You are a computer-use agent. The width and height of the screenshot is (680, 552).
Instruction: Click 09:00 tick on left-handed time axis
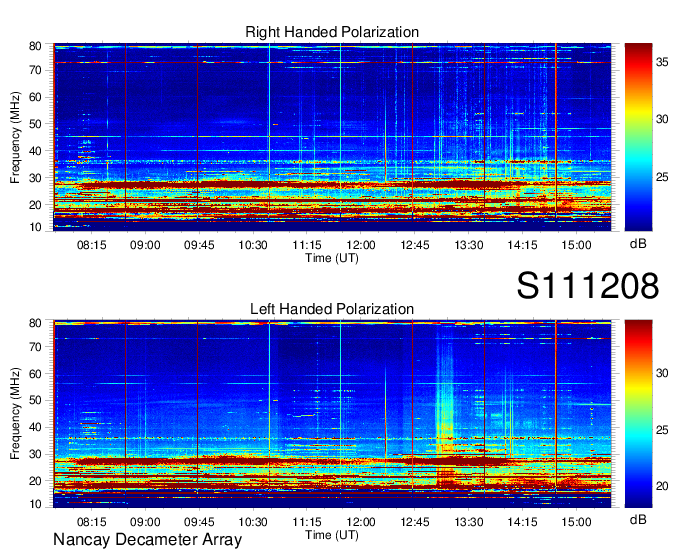pos(145,522)
